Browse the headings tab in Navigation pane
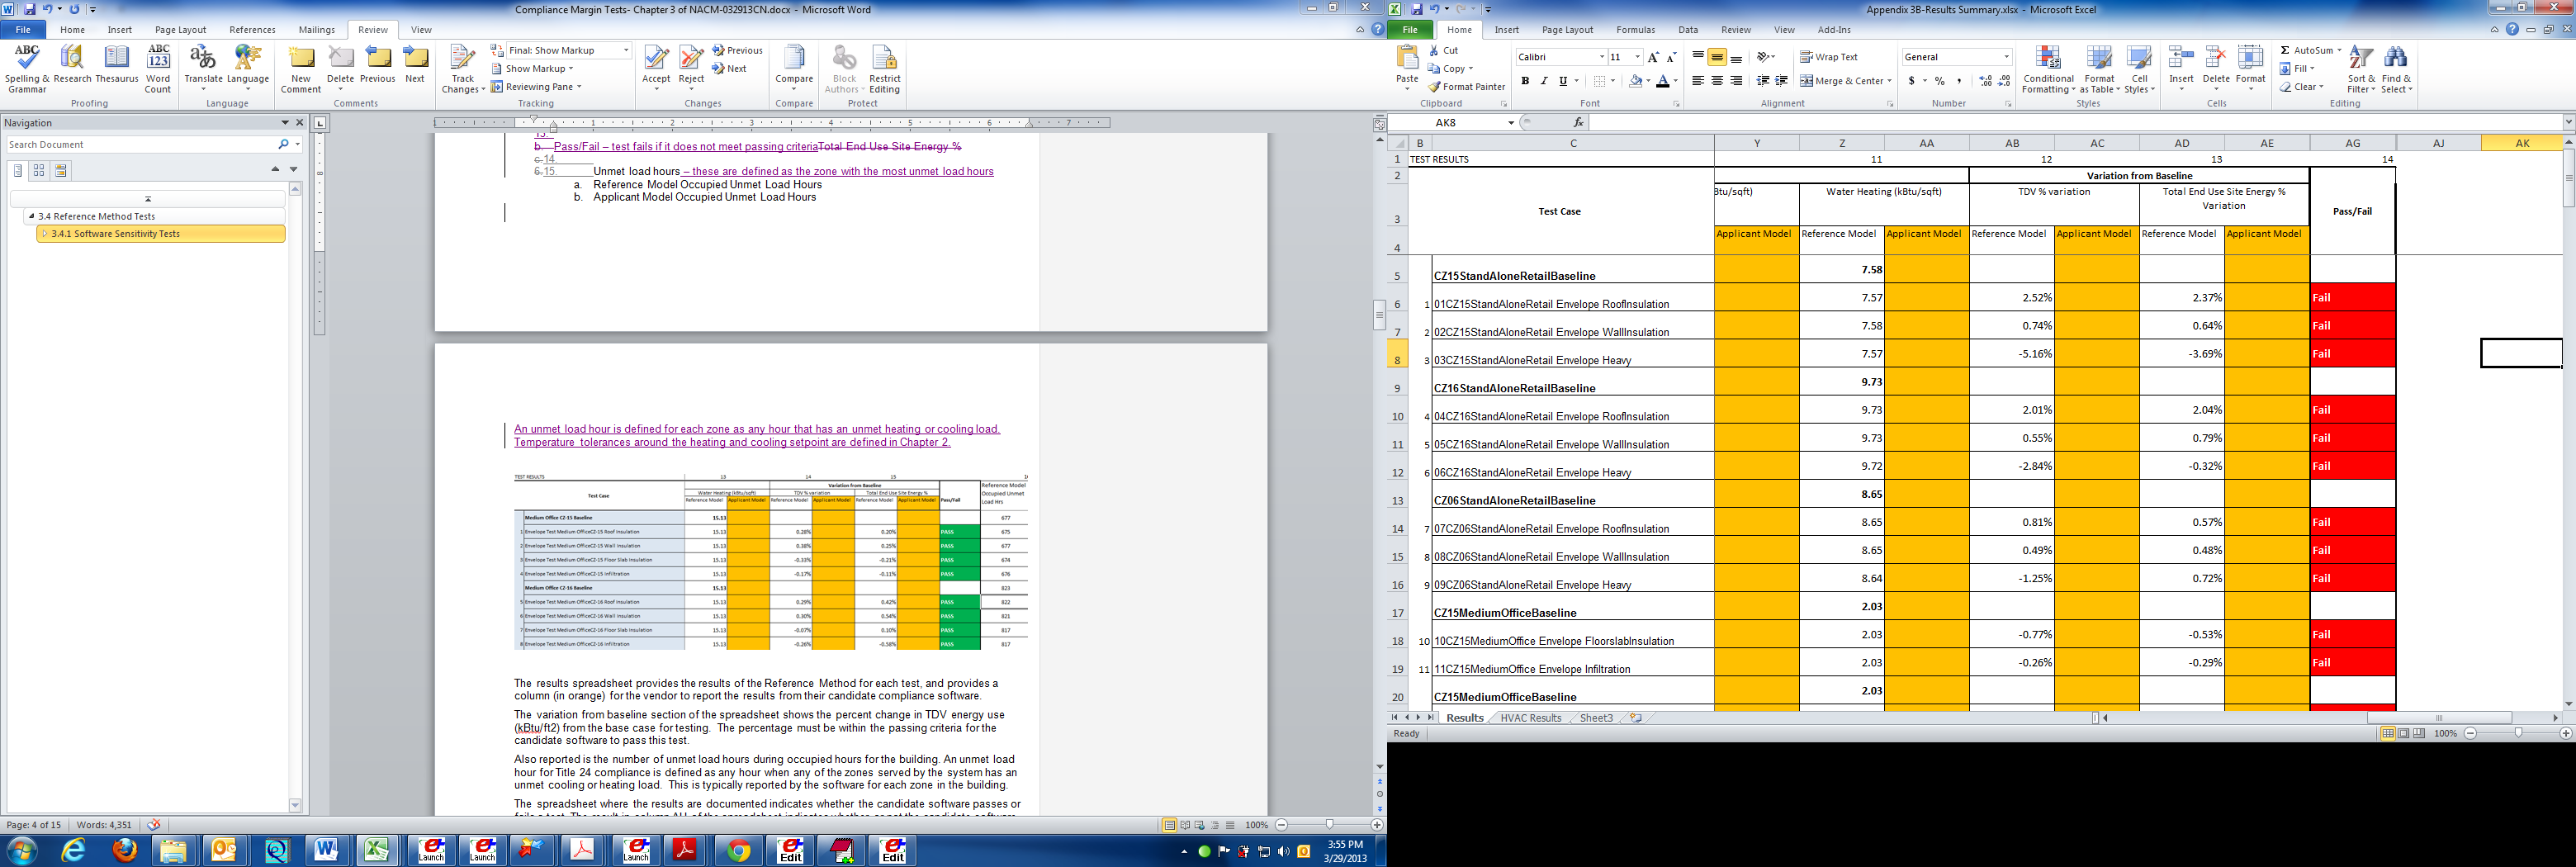The width and height of the screenshot is (2576, 867). click(x=18, y=171)
